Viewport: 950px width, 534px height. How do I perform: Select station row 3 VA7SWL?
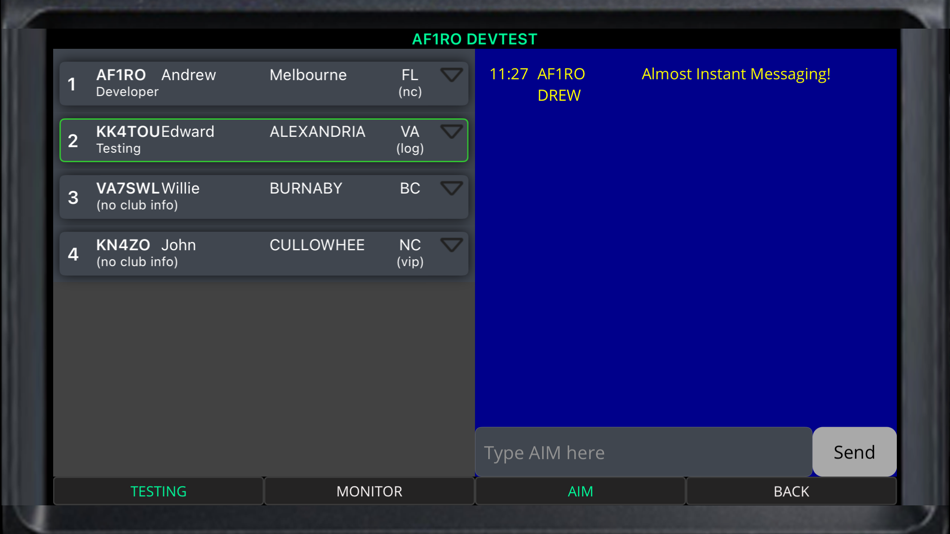coord(264,197)
